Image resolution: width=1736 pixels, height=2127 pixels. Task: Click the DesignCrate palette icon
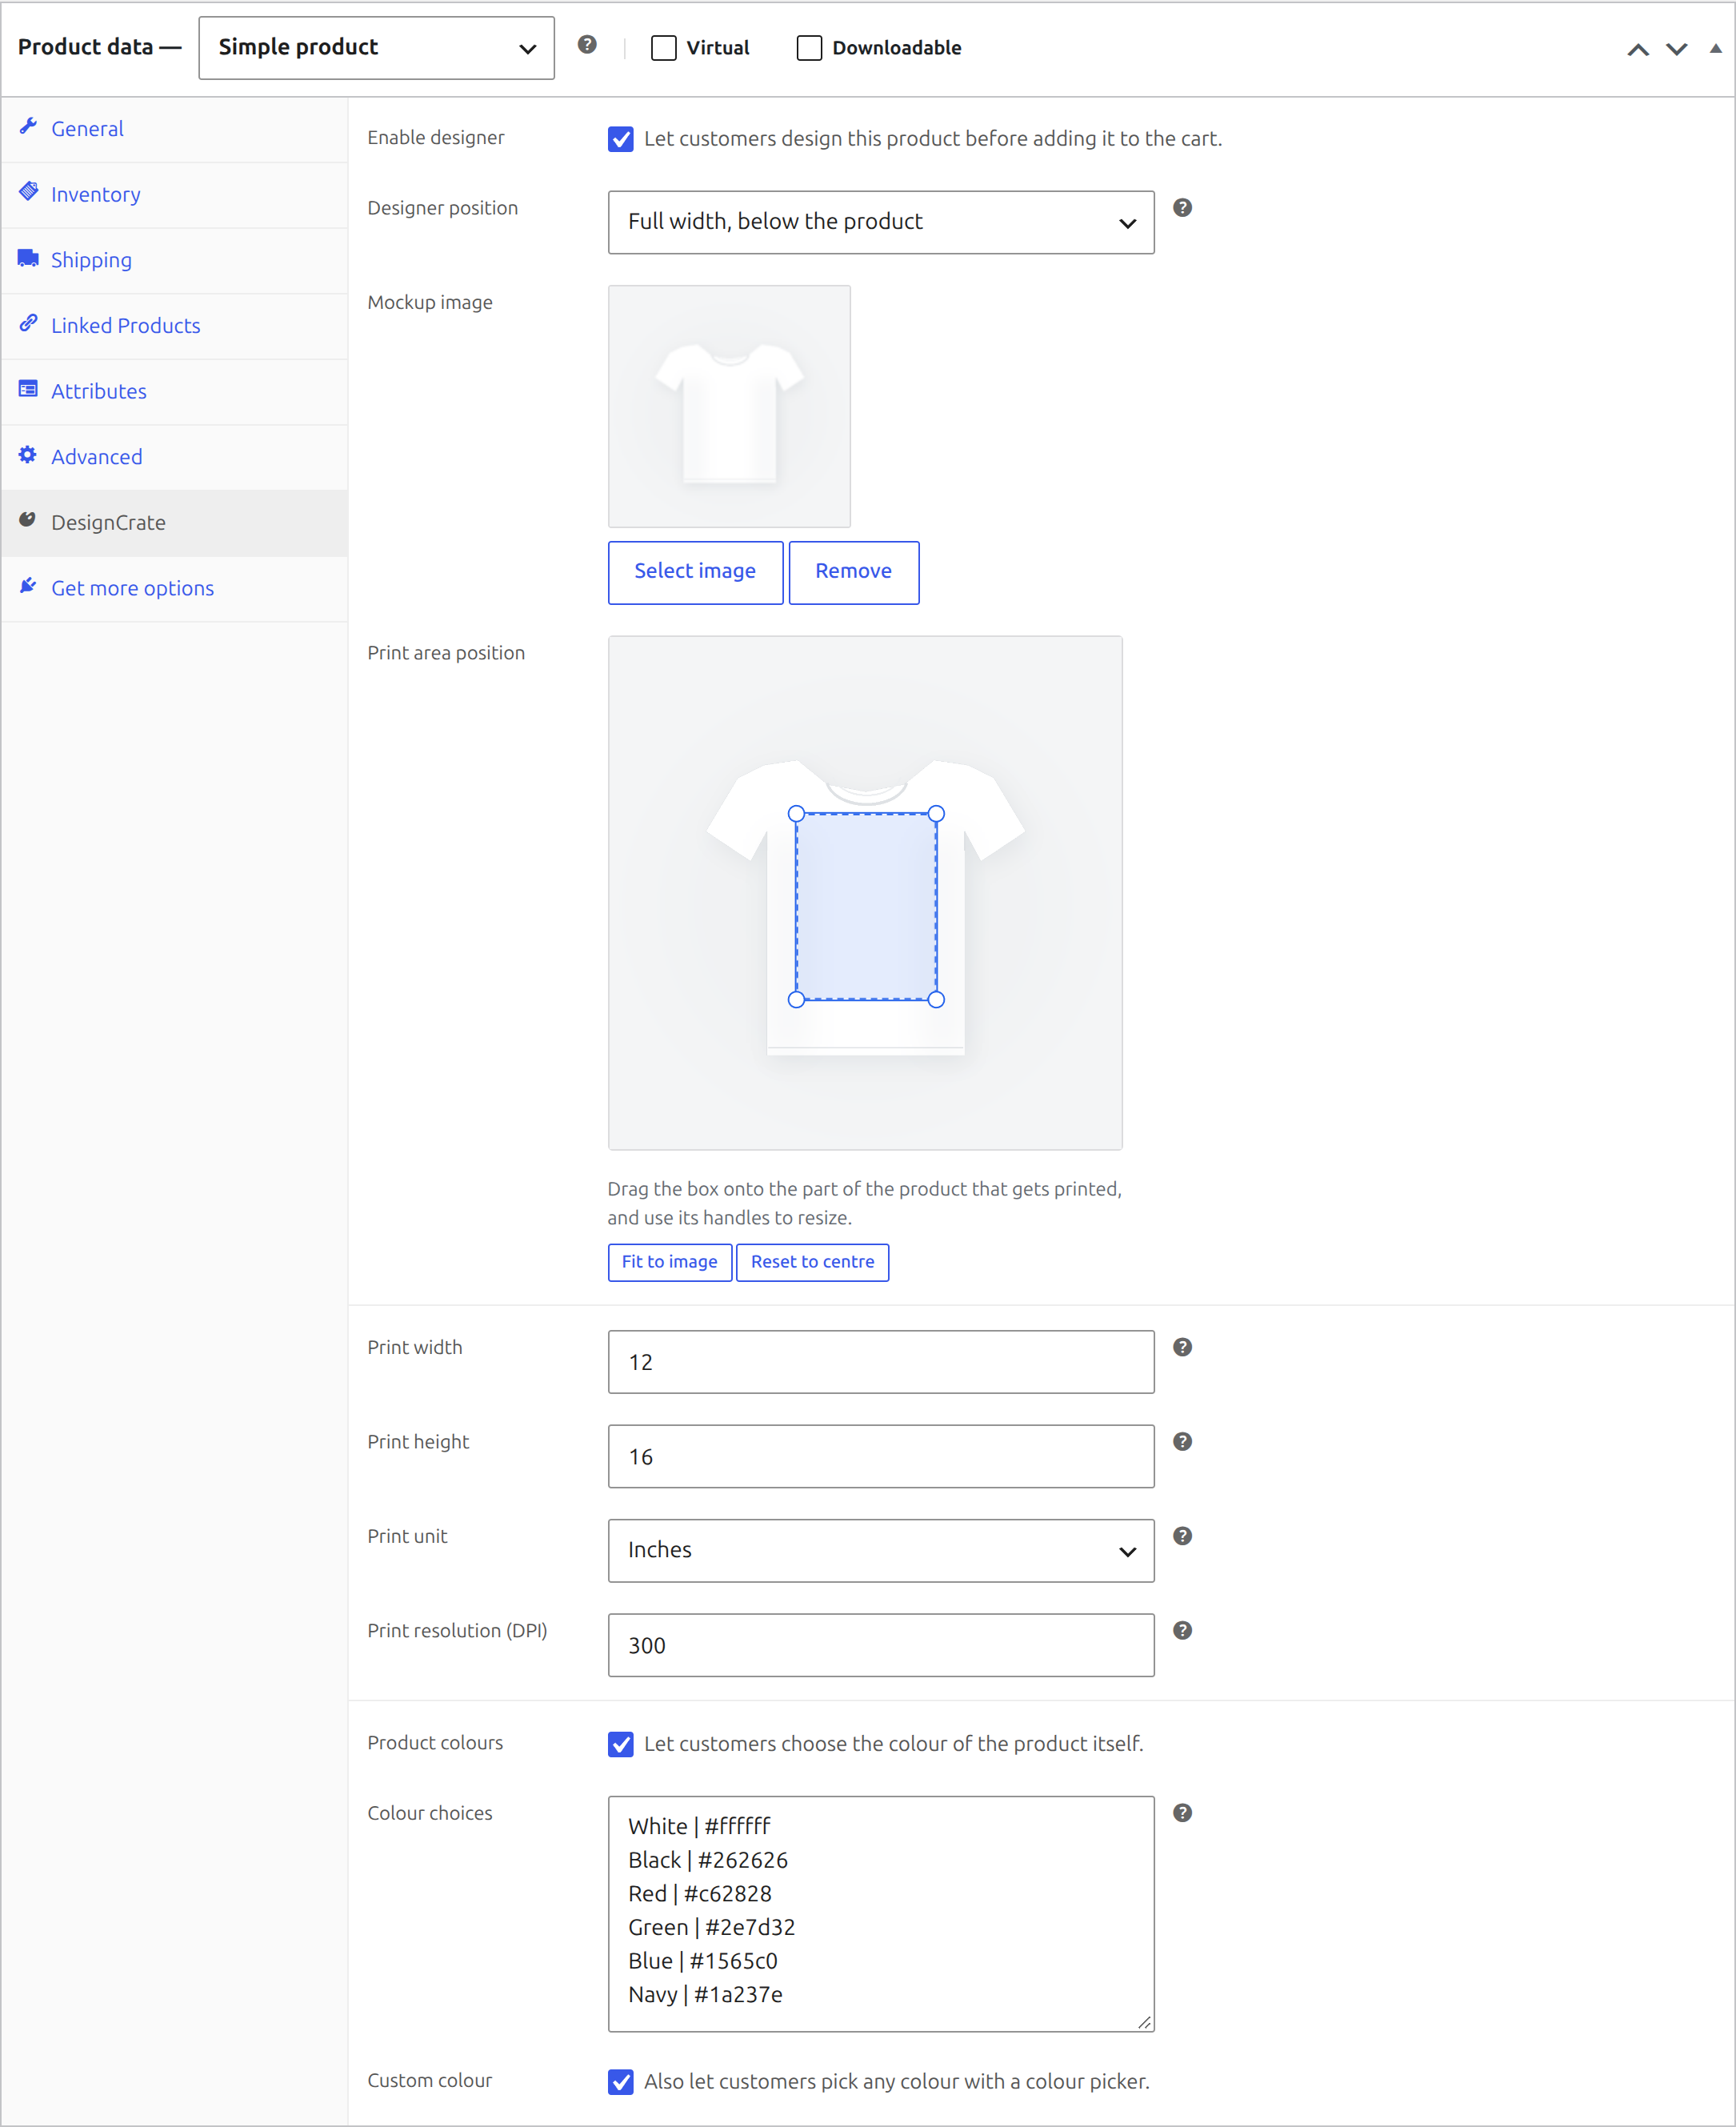click(28, 520)
